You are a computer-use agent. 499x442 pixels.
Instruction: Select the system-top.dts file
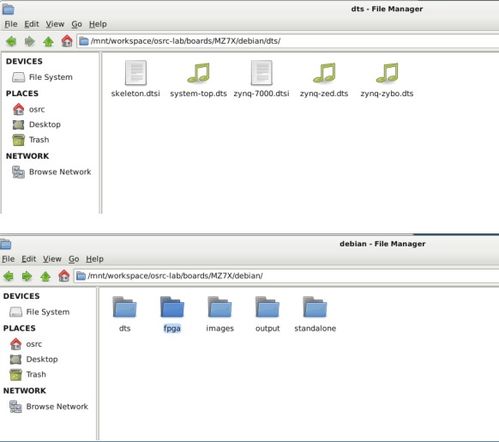198,79
